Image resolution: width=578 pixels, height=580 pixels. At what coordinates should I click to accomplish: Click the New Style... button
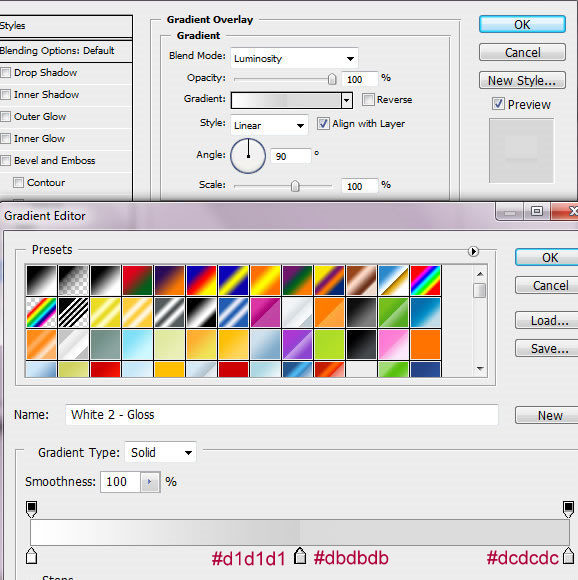522,81
